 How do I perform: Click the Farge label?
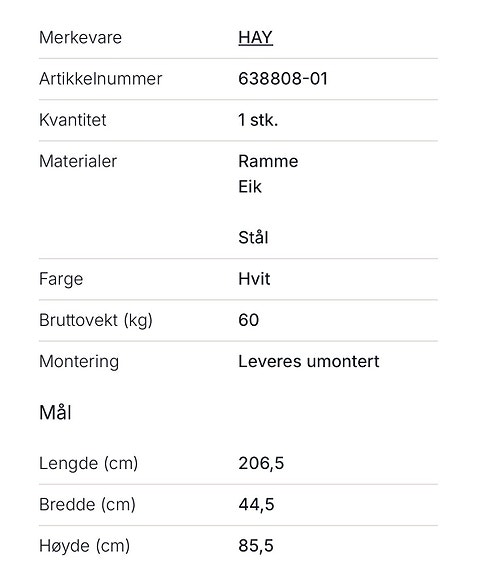(61, 279)
